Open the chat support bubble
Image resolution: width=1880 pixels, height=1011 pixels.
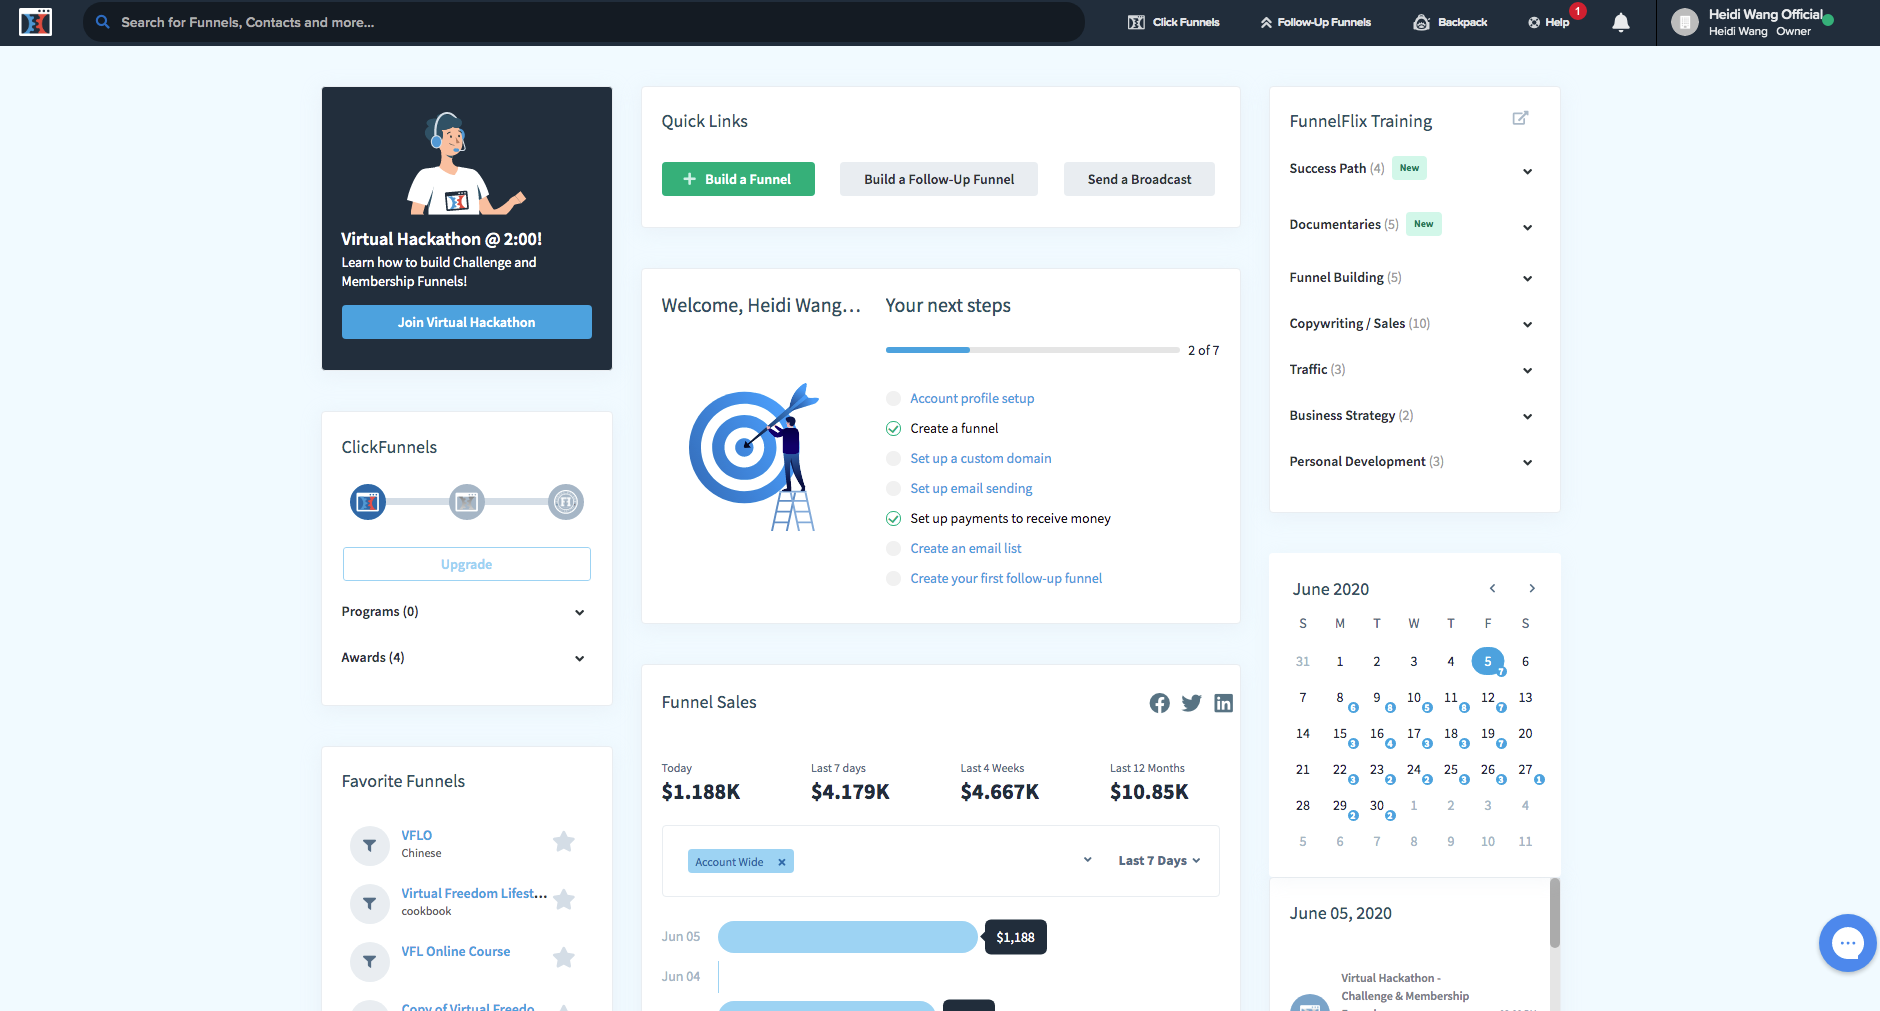tap(1846, 943)
